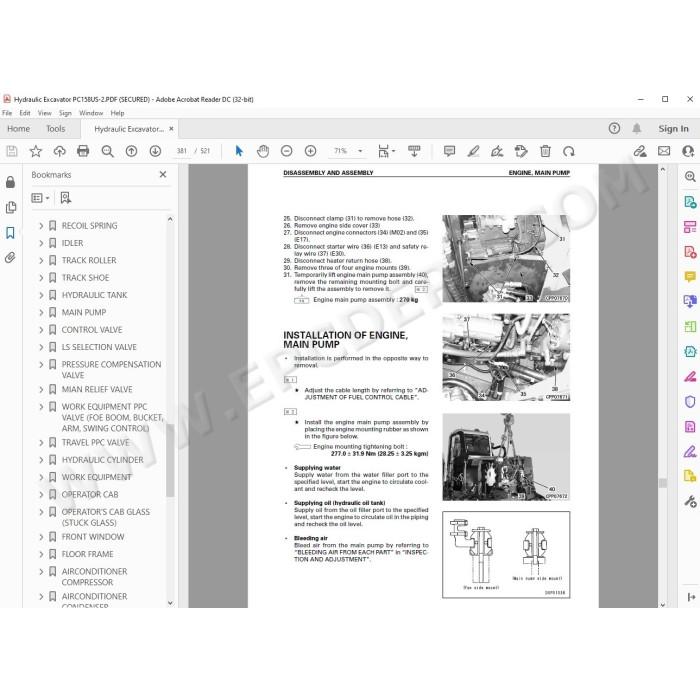
Task: Open the More Tools wrench icon
Action: tap(690, 502)
